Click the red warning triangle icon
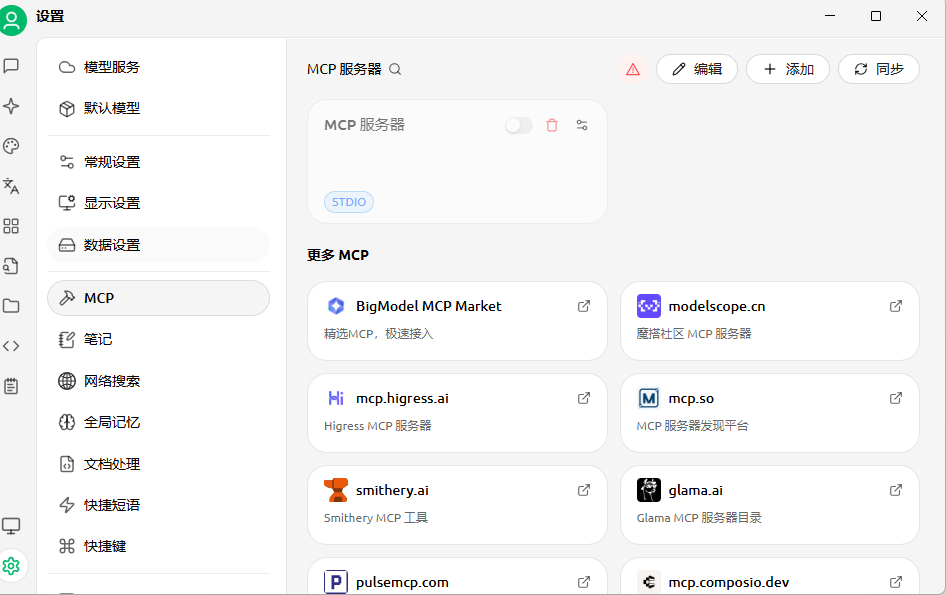946x595 pixels. (x=633, y=69)
